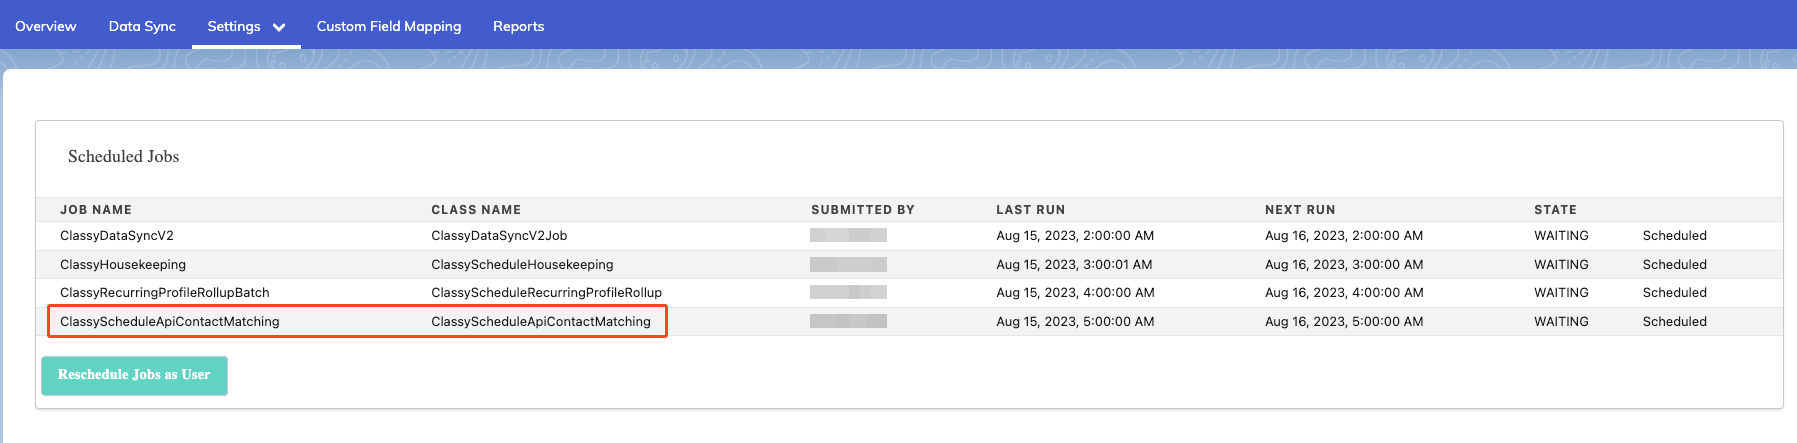1797x443 pixels.
Task: Click the Reschedule Jobs as User button
Action: 134,375
